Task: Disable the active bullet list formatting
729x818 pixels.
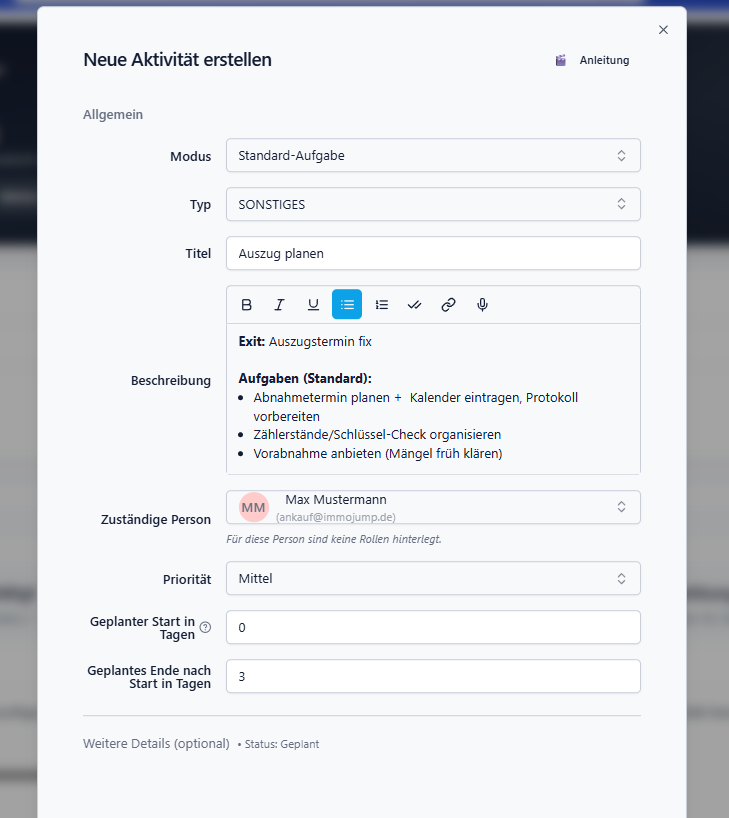Action: click(x=347, y=305)
